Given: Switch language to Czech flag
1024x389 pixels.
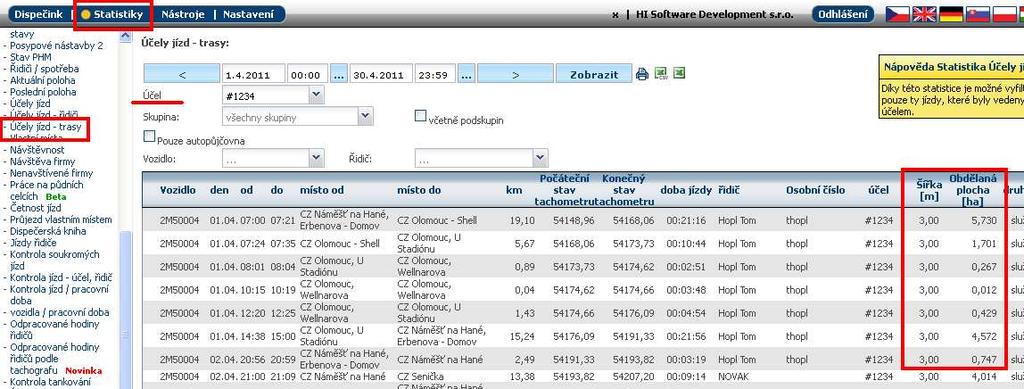Looking at the screenshot, I should pyautogui.click(x=897, y=14).
